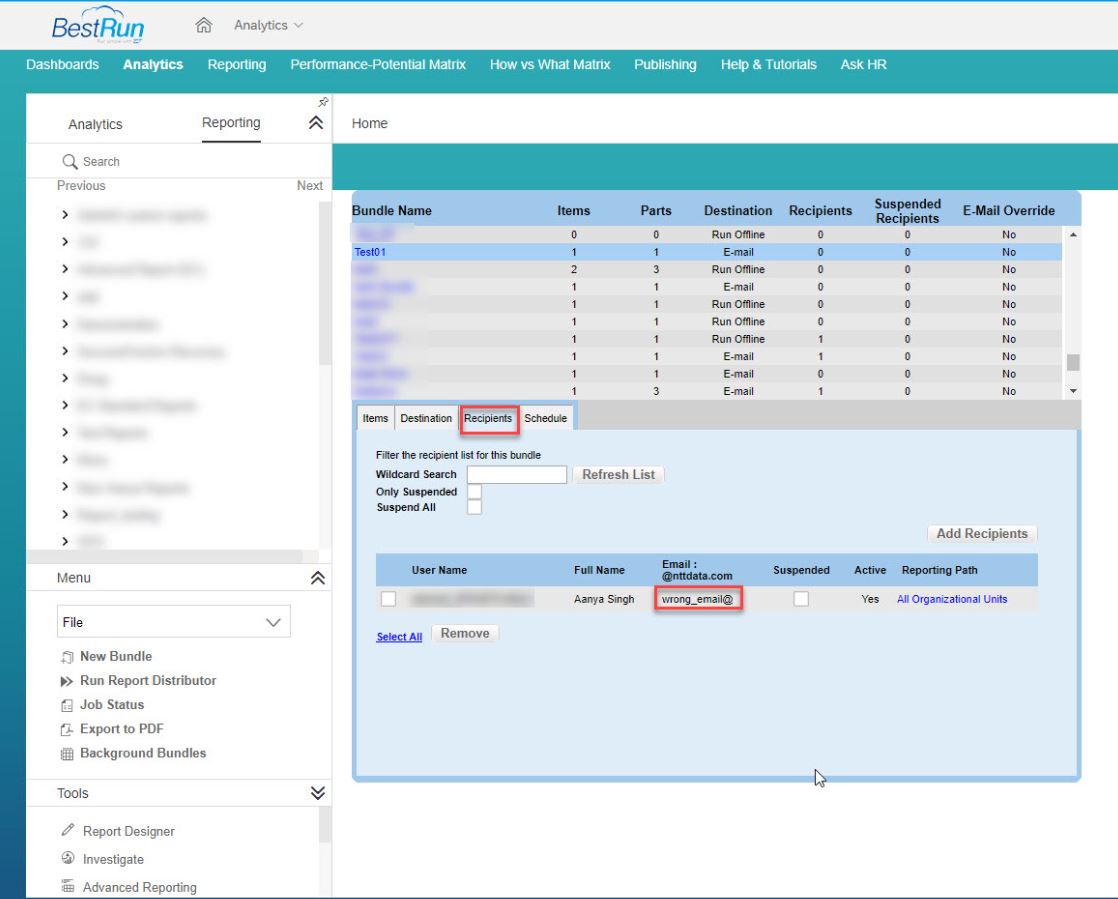The width and height of the screenshot is (1118, 899).
Task: Click the Remove button
Action: [465, 633]
